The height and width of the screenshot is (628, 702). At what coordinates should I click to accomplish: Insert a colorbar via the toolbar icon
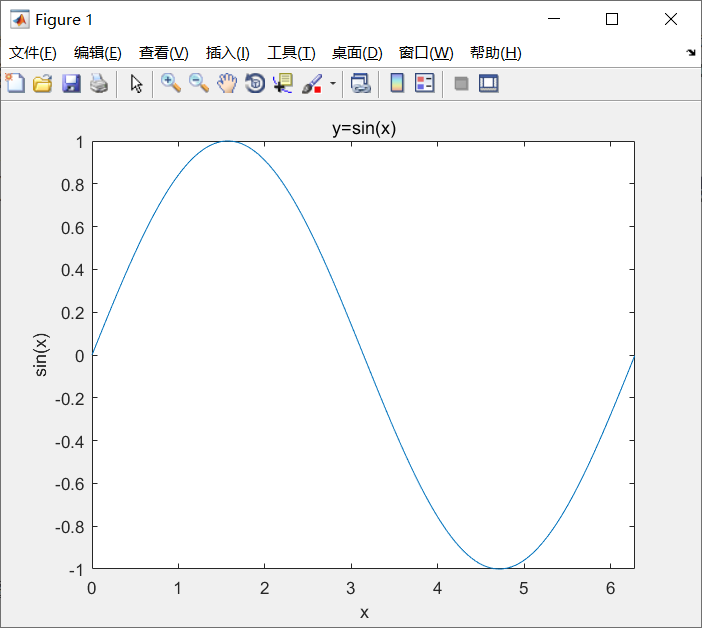coord(397,83)
